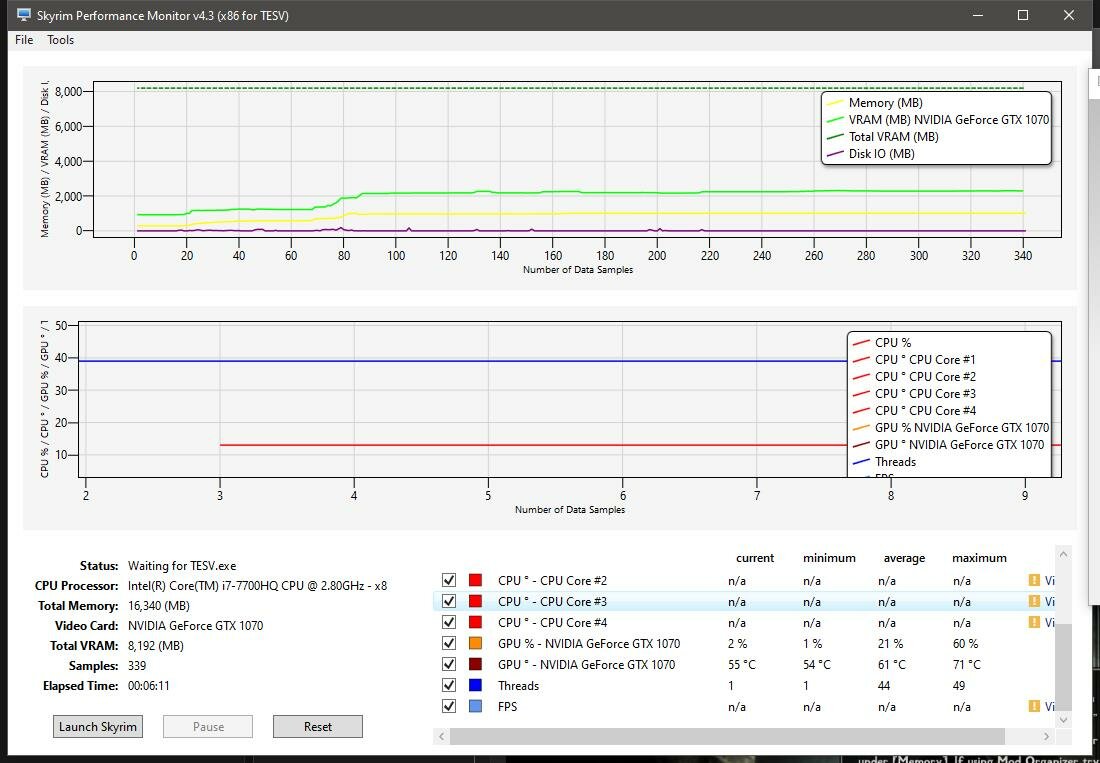
Task: Select the 'maximum' column header
Action: point(979,558)
